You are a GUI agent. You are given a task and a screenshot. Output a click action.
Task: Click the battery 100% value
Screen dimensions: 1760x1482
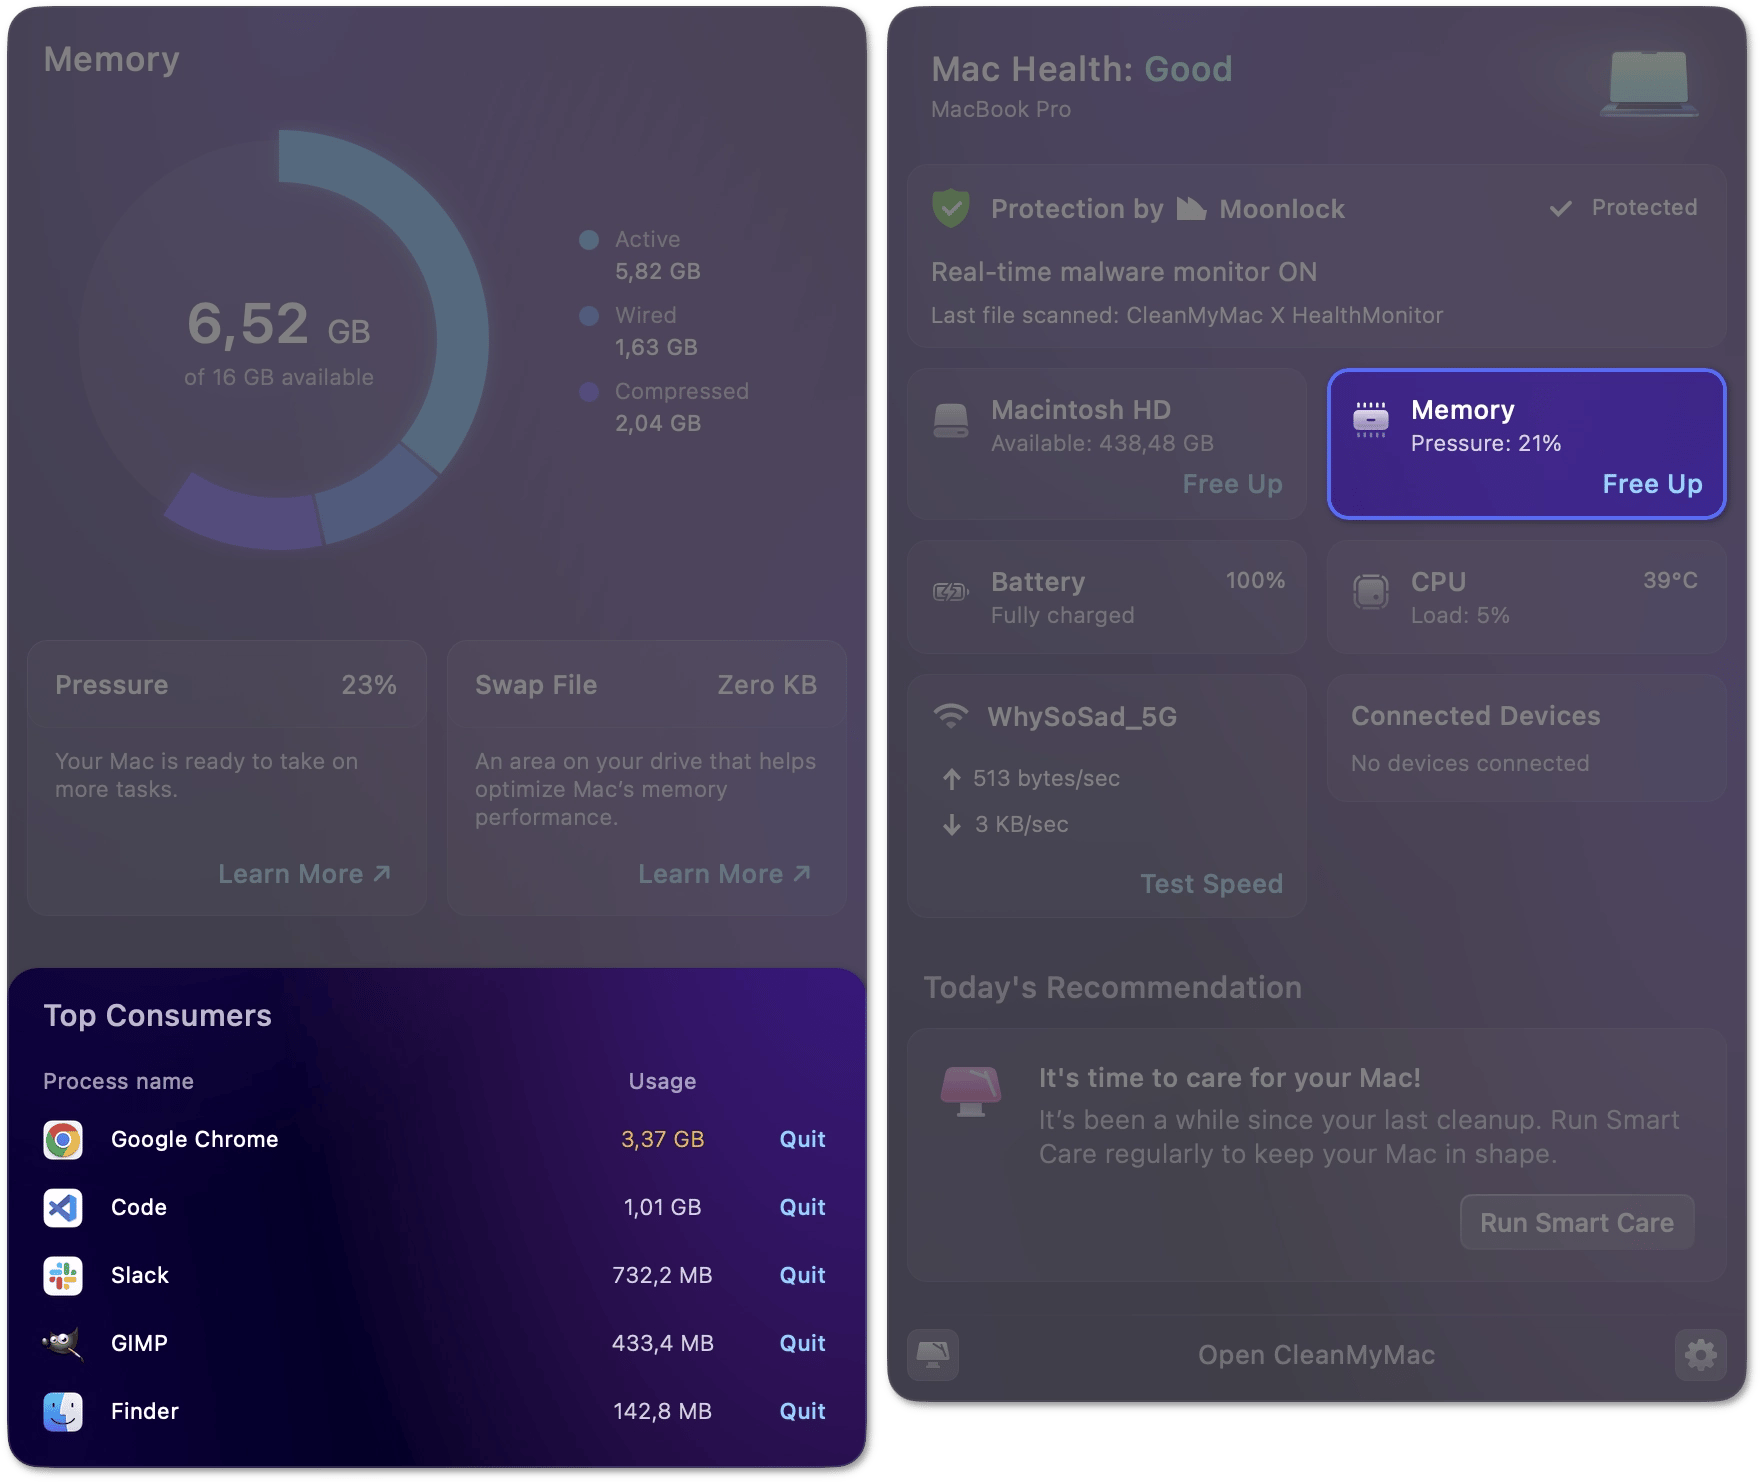tap(1255, 581)
